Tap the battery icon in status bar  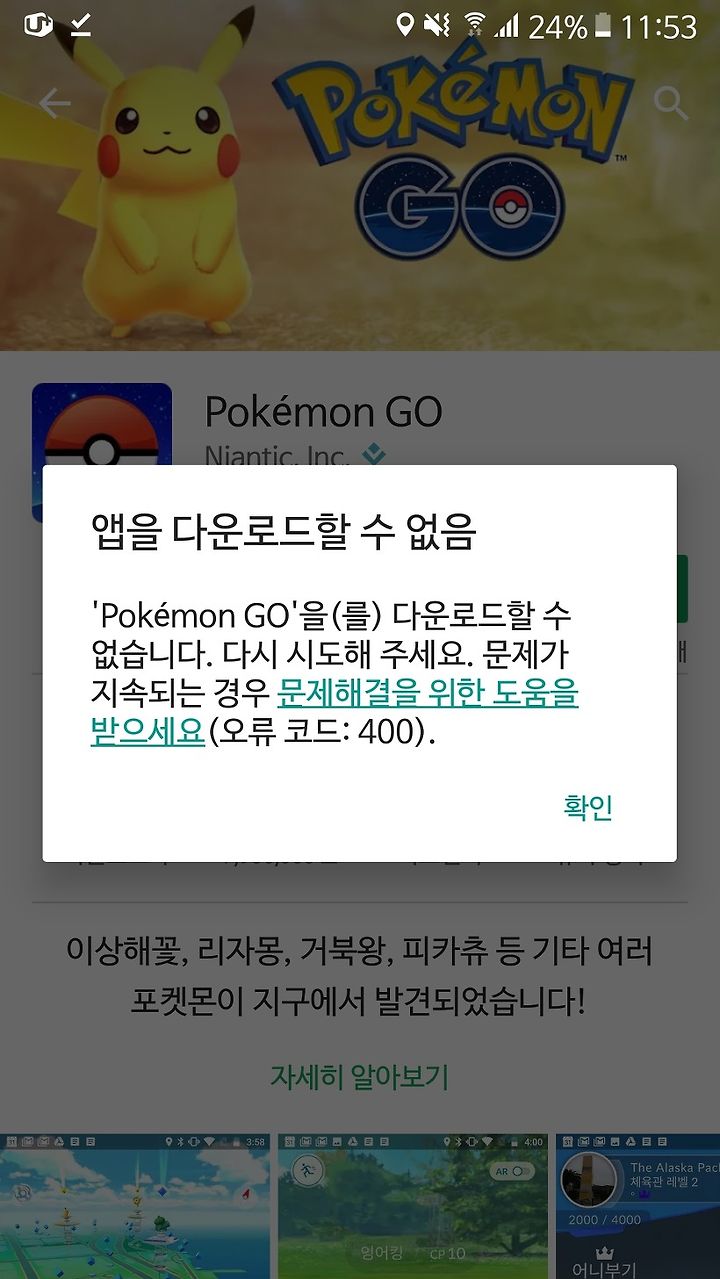pos(602,25)
